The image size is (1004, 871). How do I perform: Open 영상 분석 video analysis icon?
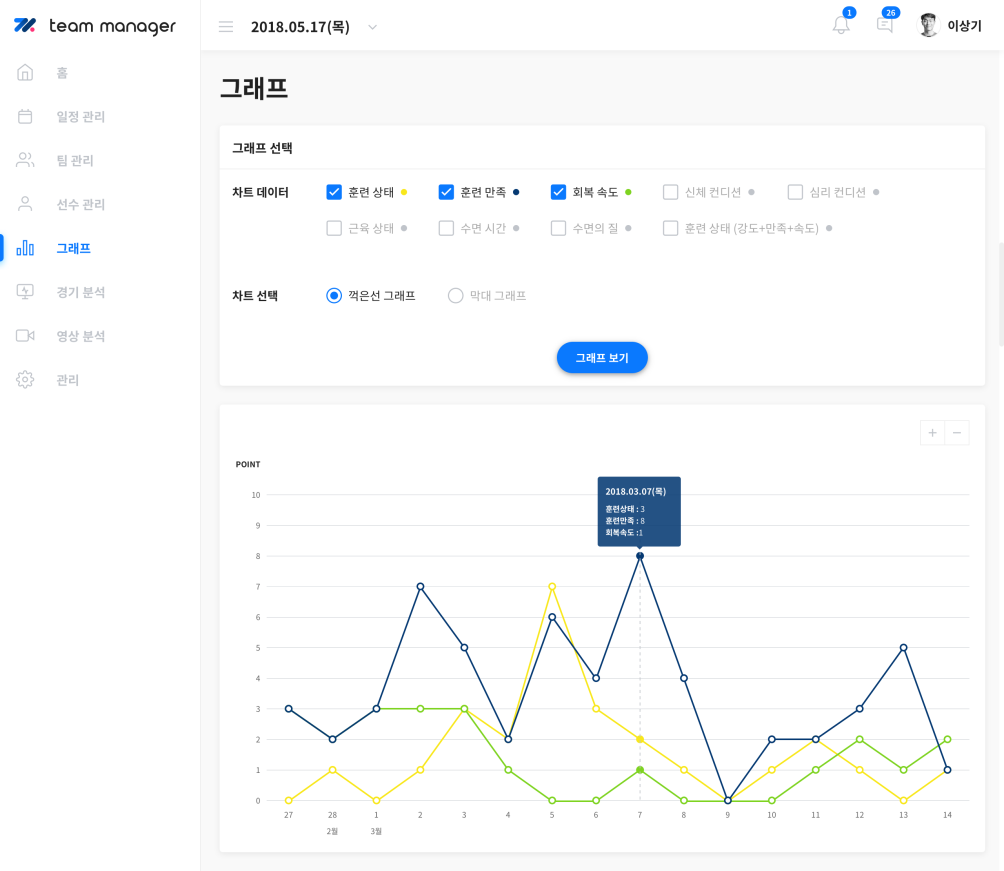coord(25,335)
